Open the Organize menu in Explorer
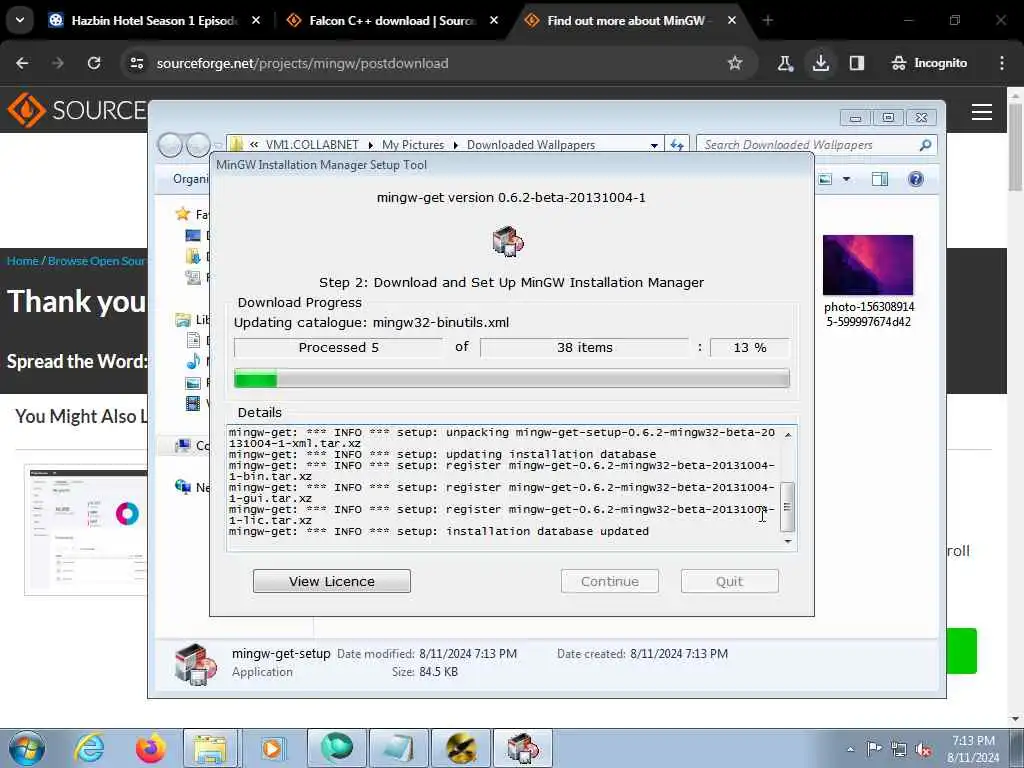Image resolution: width=1024 pixels, height=768 pixels. point(191,179)
